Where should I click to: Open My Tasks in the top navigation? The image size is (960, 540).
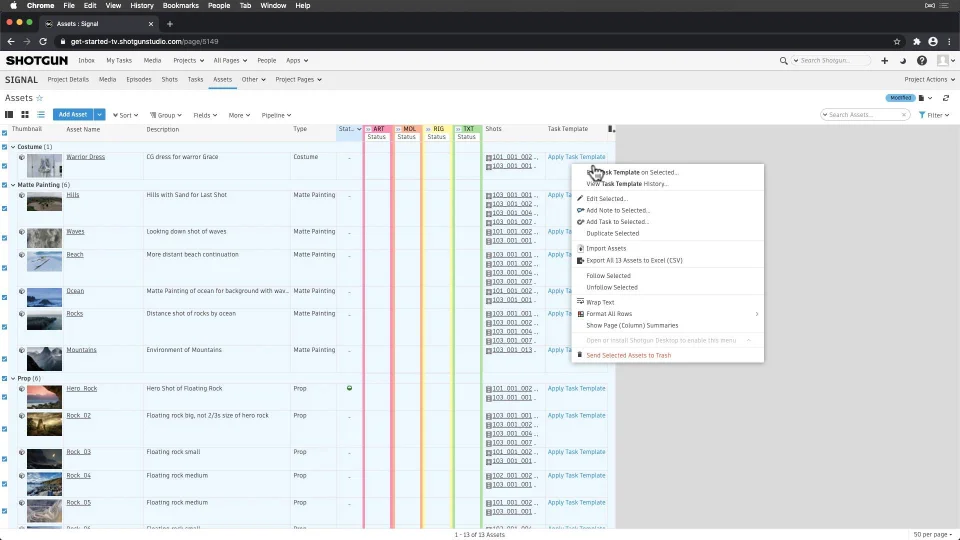(119, 61)
